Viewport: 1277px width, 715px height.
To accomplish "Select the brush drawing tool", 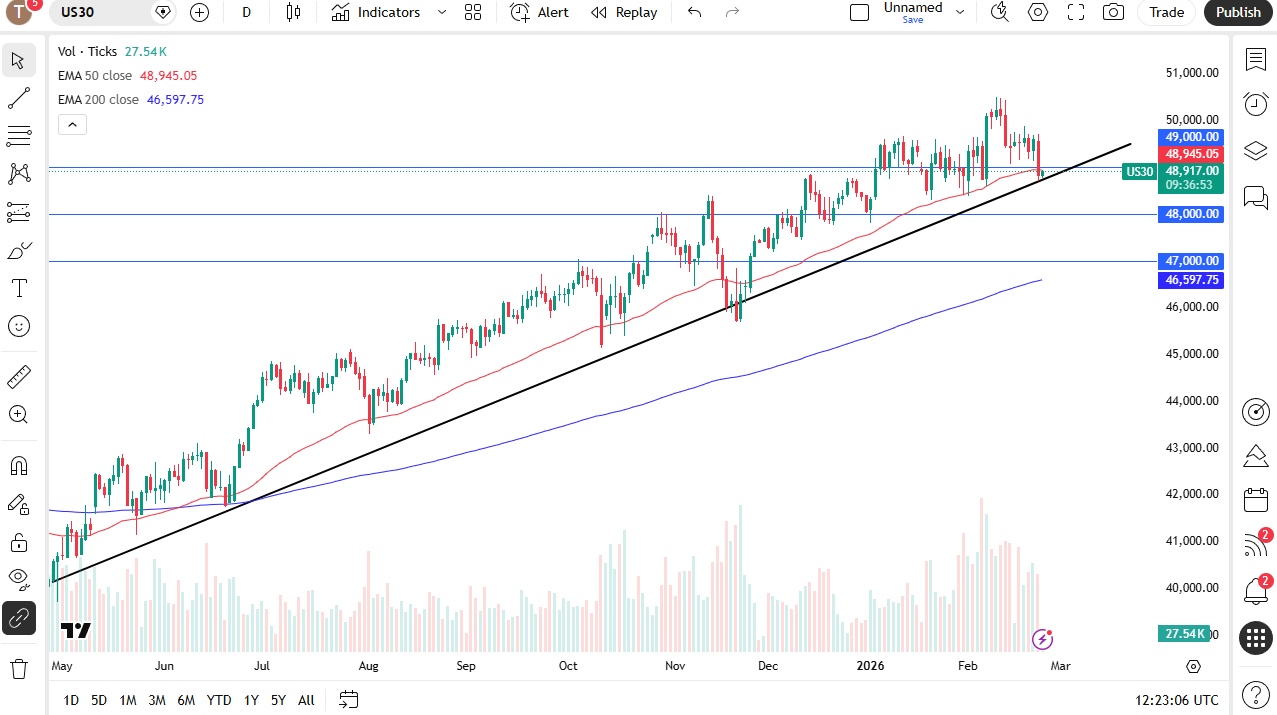I will click(18, 250).
